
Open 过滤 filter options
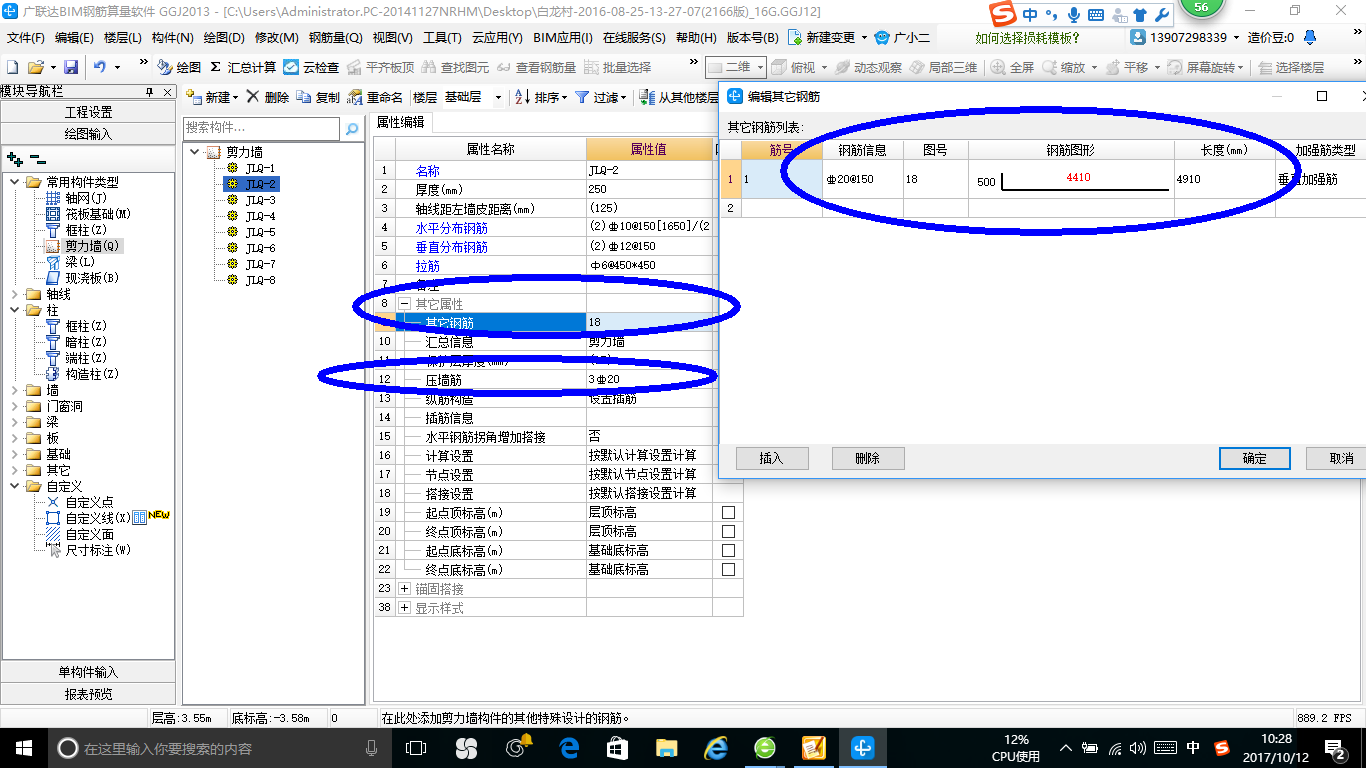[601, 97]
